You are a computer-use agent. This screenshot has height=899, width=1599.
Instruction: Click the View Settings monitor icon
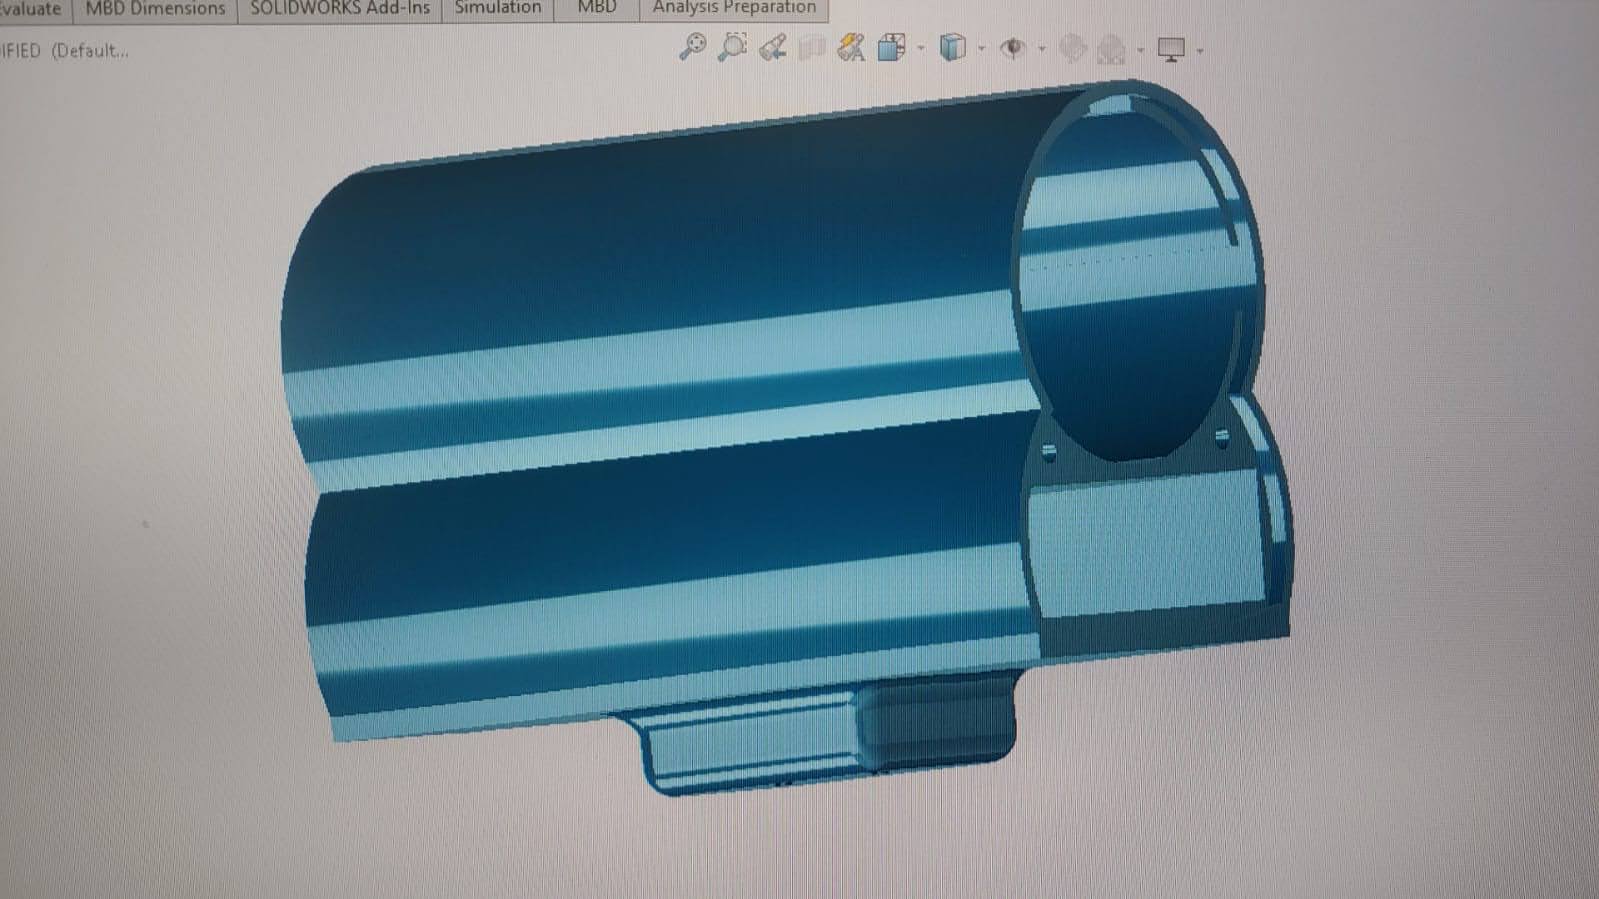[1171, 49]
